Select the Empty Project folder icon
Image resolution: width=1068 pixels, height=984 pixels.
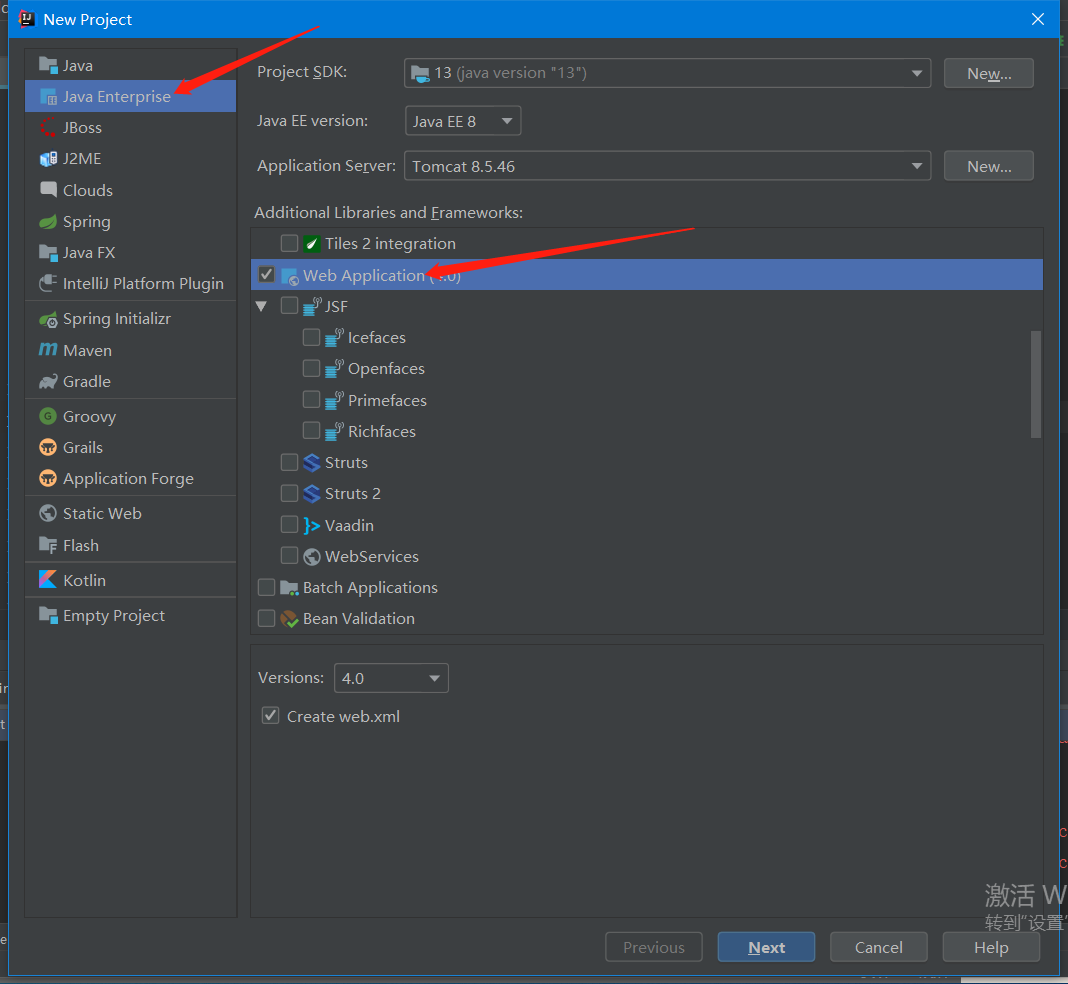(48, 616)
